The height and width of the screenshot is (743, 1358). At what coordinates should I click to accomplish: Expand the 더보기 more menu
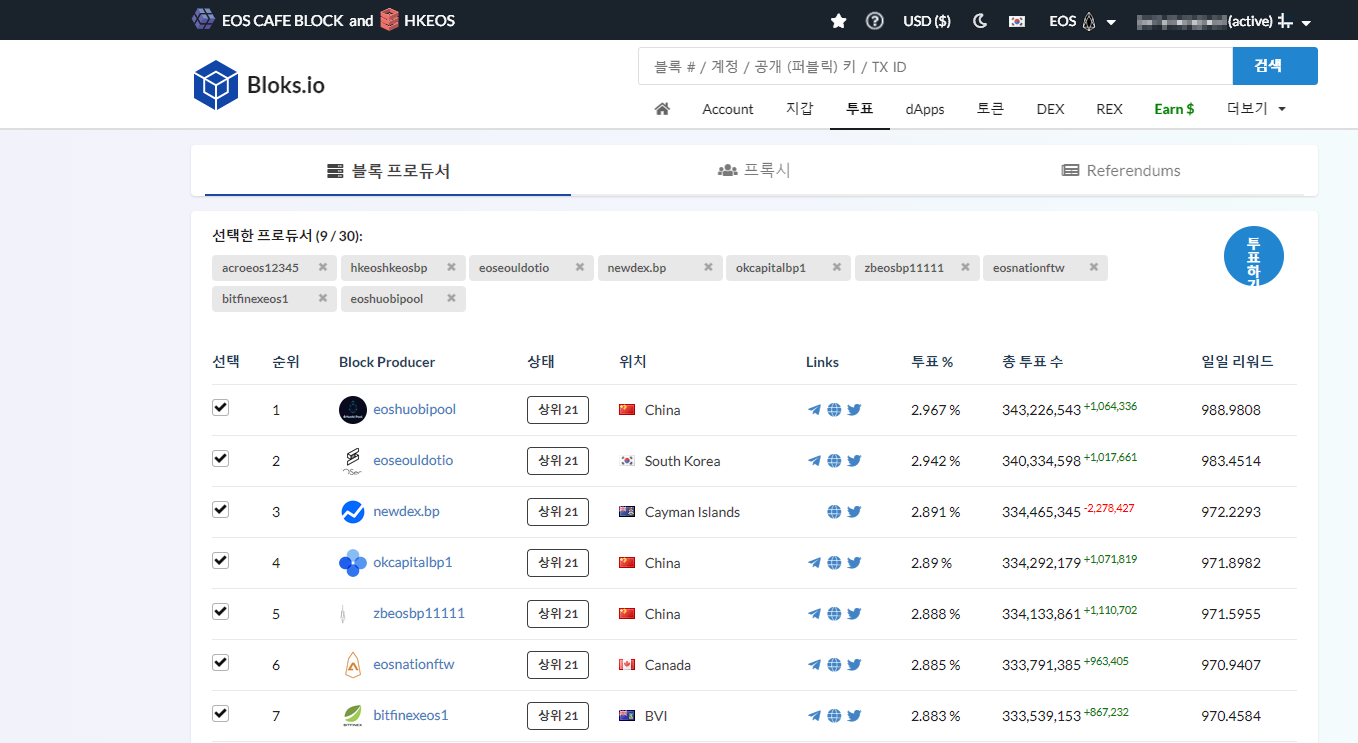(x=1256, y=109)
